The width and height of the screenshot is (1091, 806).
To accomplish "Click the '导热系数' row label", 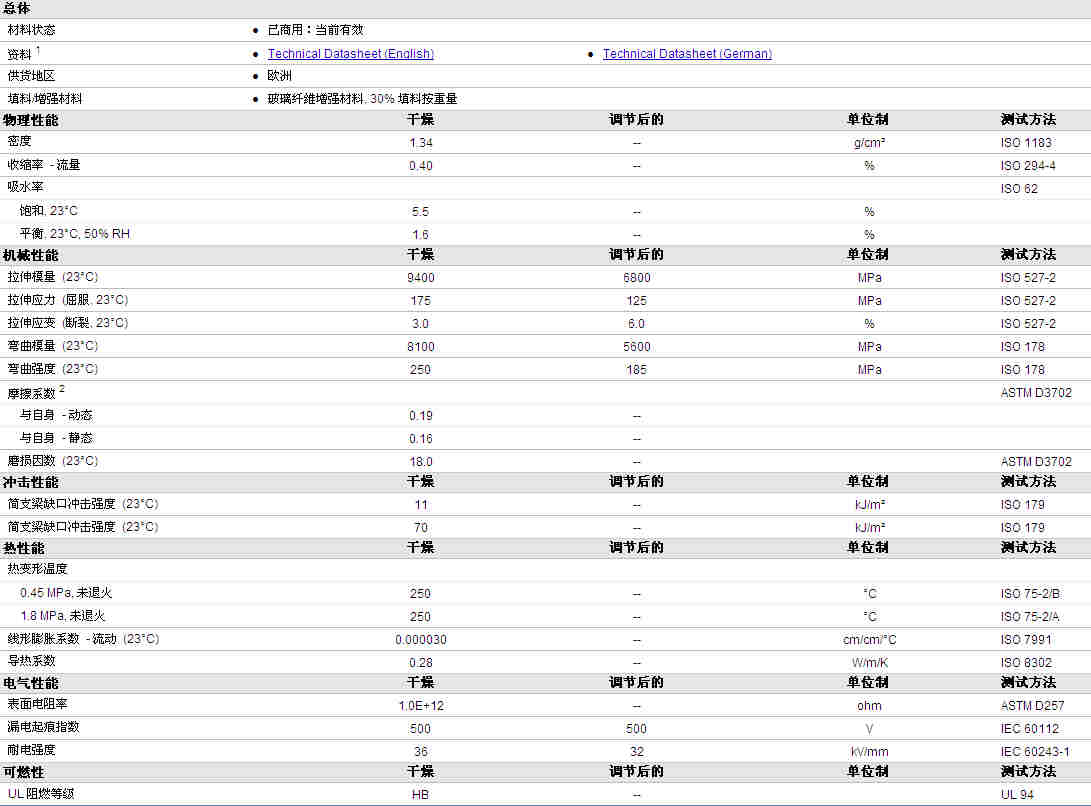I will [x=31, y=661].
